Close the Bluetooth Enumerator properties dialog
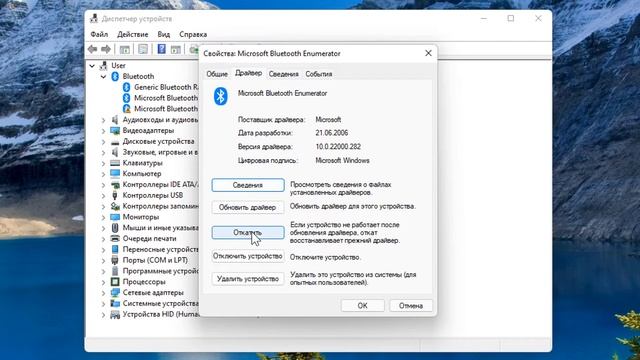The width and height of the screenshot is (640, 360). coord(428,53)
